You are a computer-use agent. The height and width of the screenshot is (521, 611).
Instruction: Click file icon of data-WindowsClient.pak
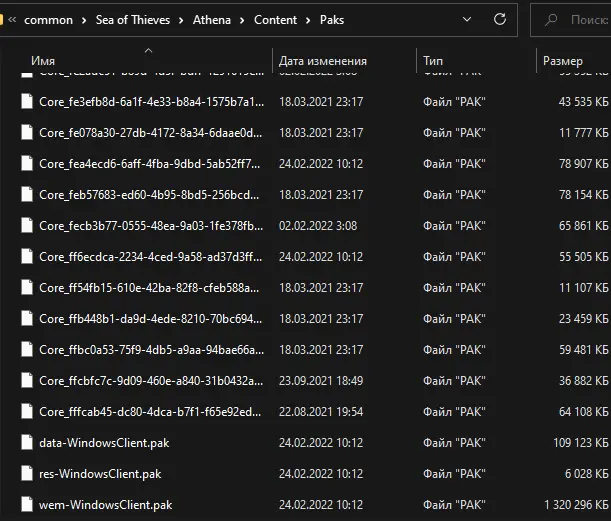tap(27, 443)
